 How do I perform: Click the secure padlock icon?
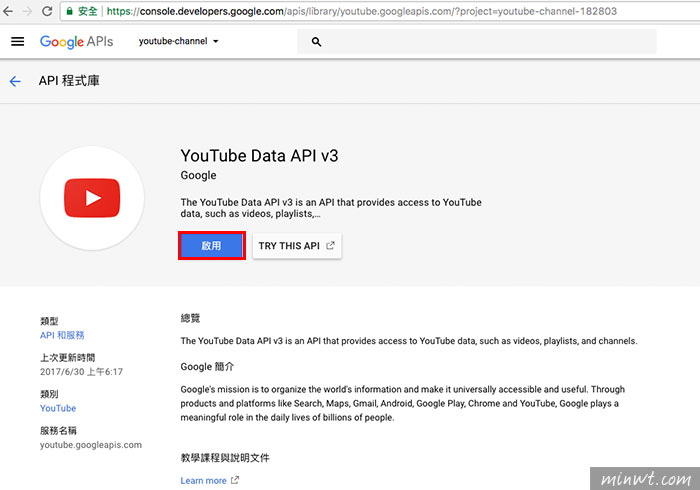click(x=69, y=11)
